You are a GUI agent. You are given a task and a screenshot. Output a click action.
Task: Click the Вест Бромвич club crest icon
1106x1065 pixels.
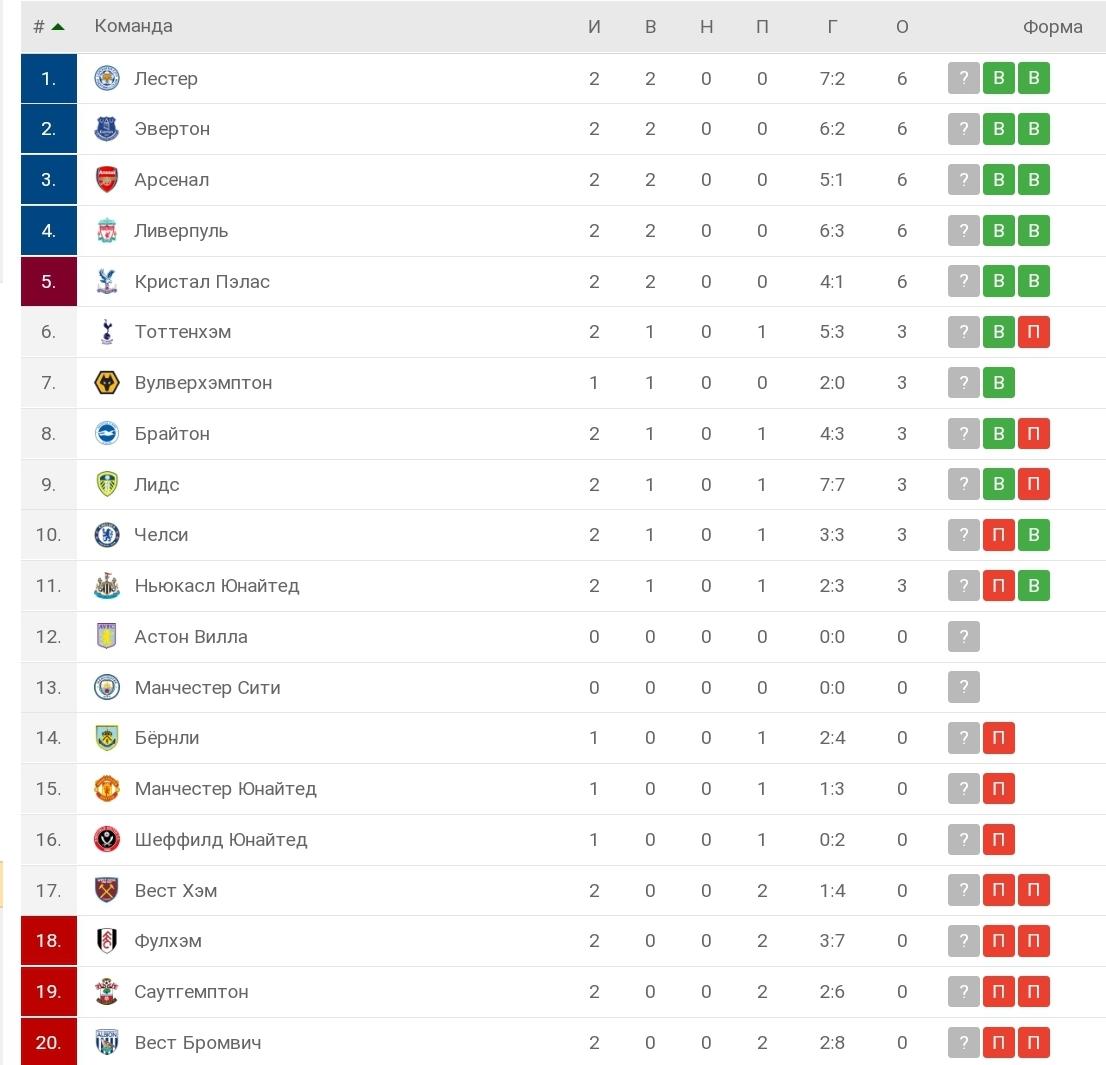point(107,1042)
